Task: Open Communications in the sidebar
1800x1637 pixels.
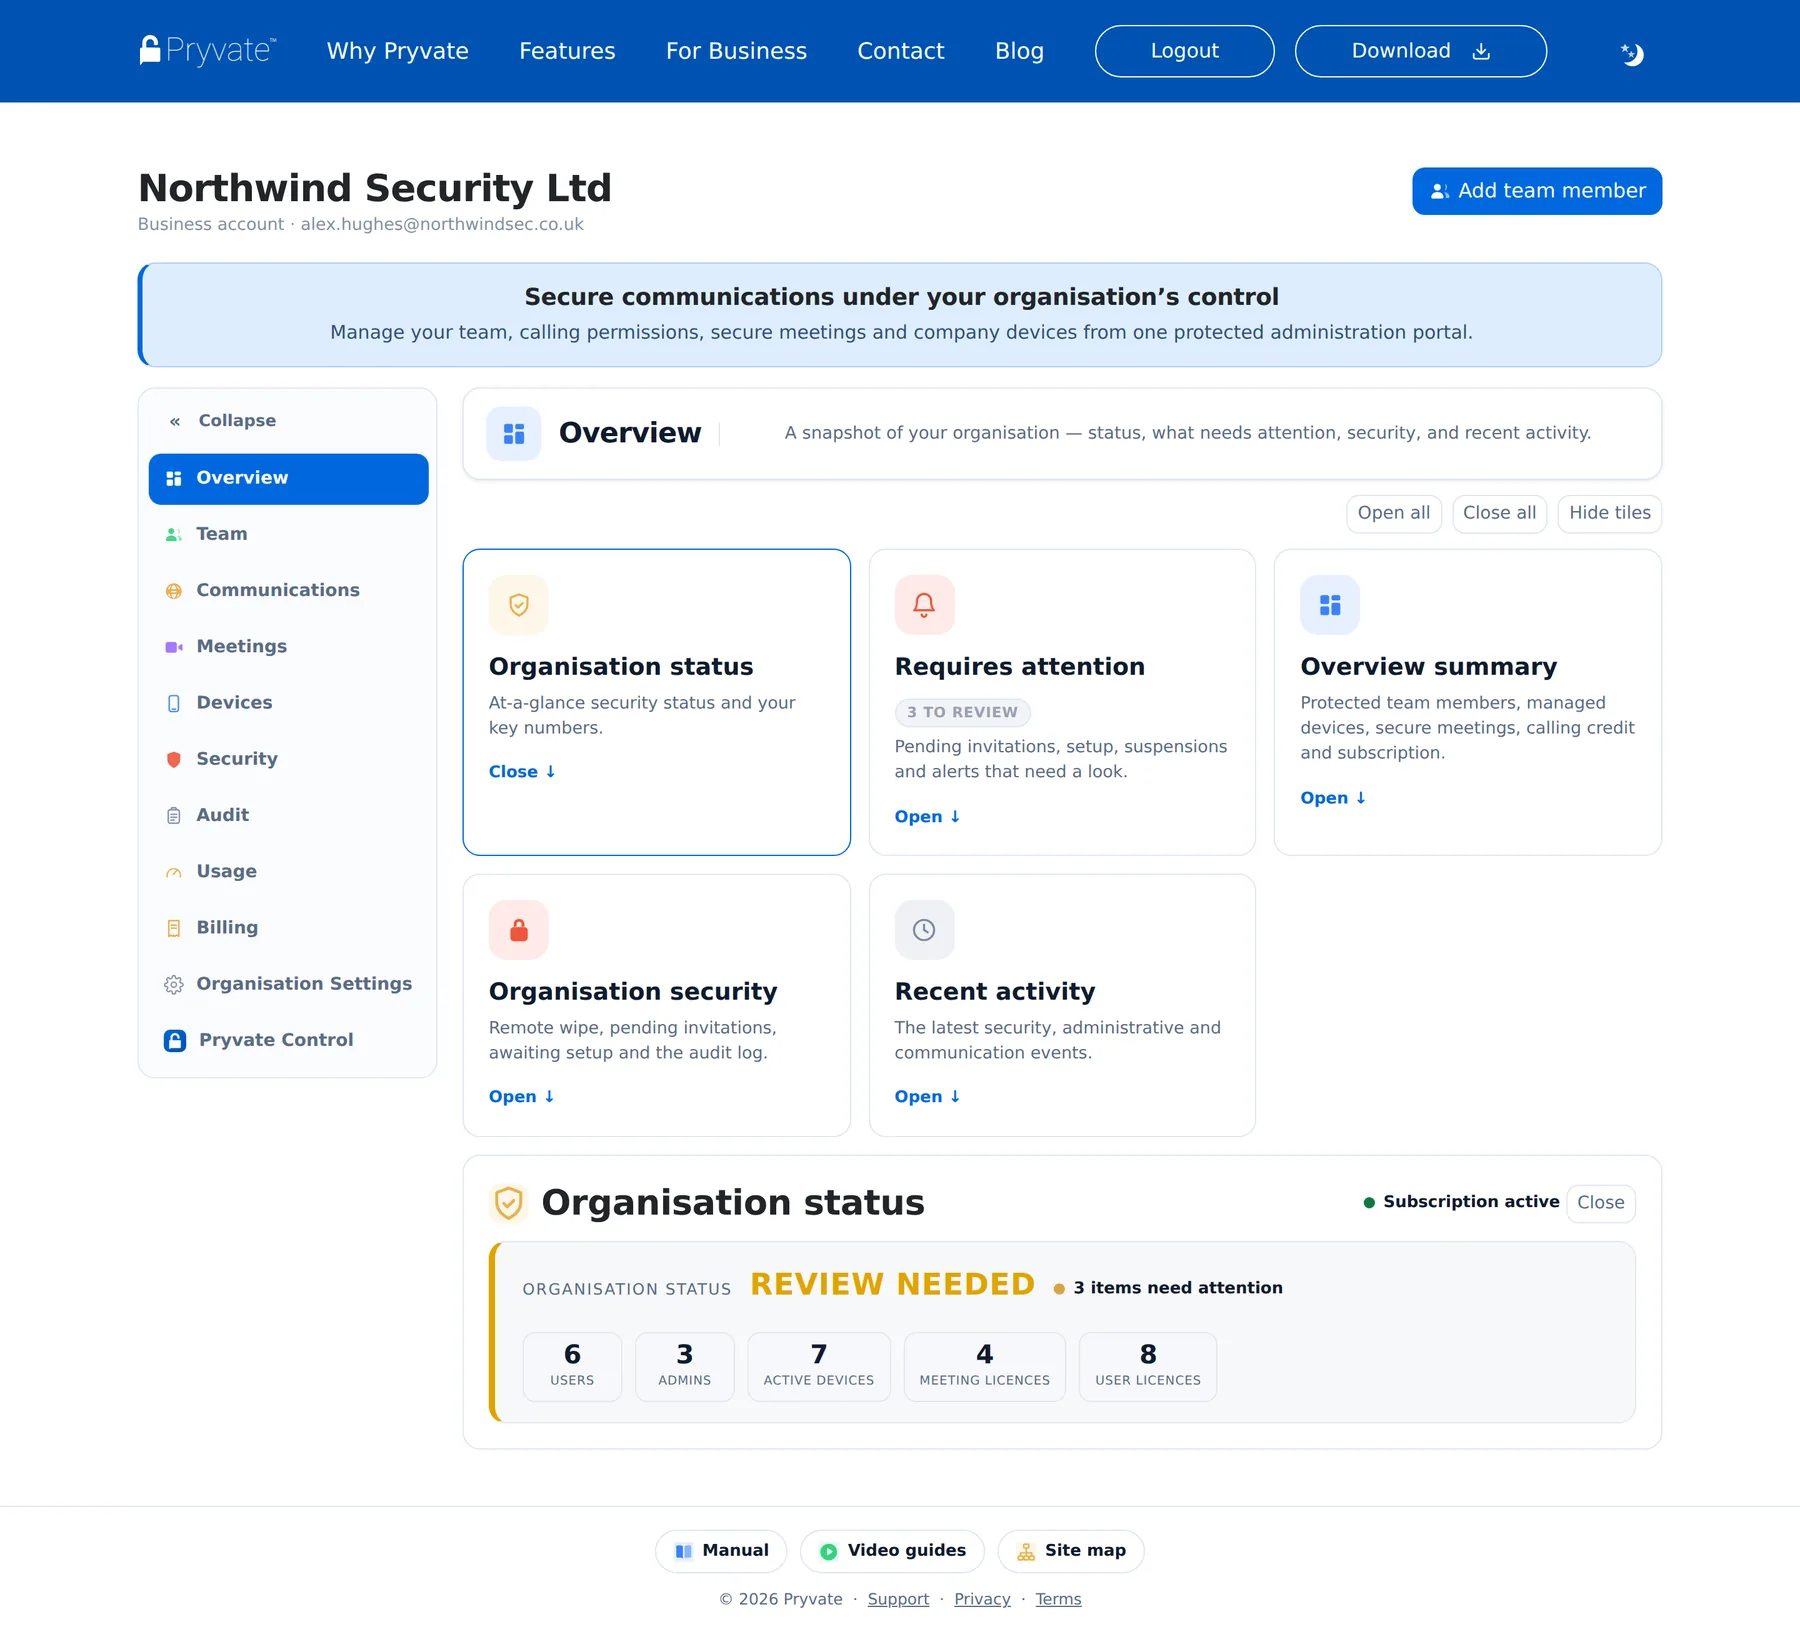Action: click(x=289, y=591)
